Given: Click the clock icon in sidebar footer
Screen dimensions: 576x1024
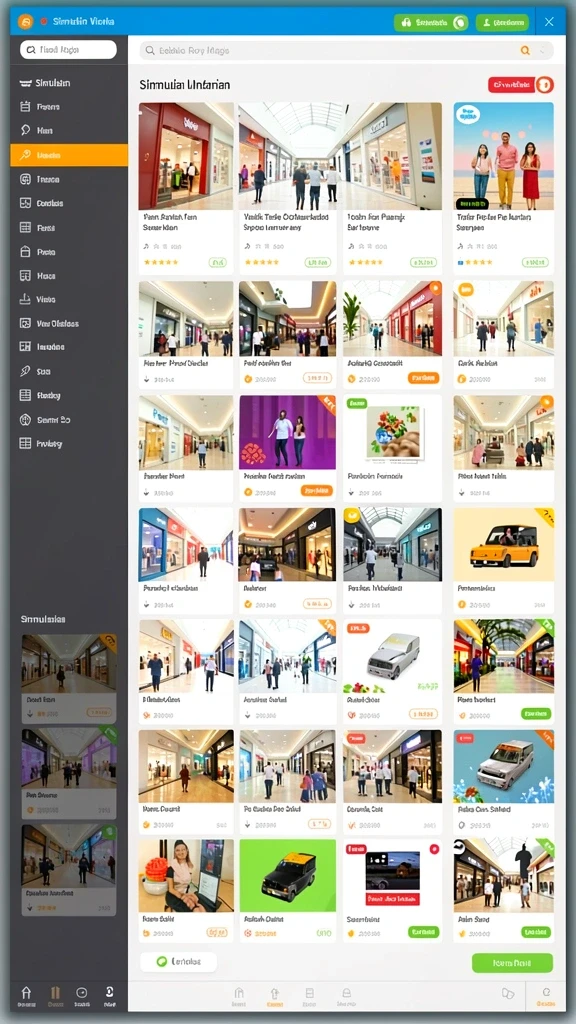Looking at the screenshot, I should [82, 993].
